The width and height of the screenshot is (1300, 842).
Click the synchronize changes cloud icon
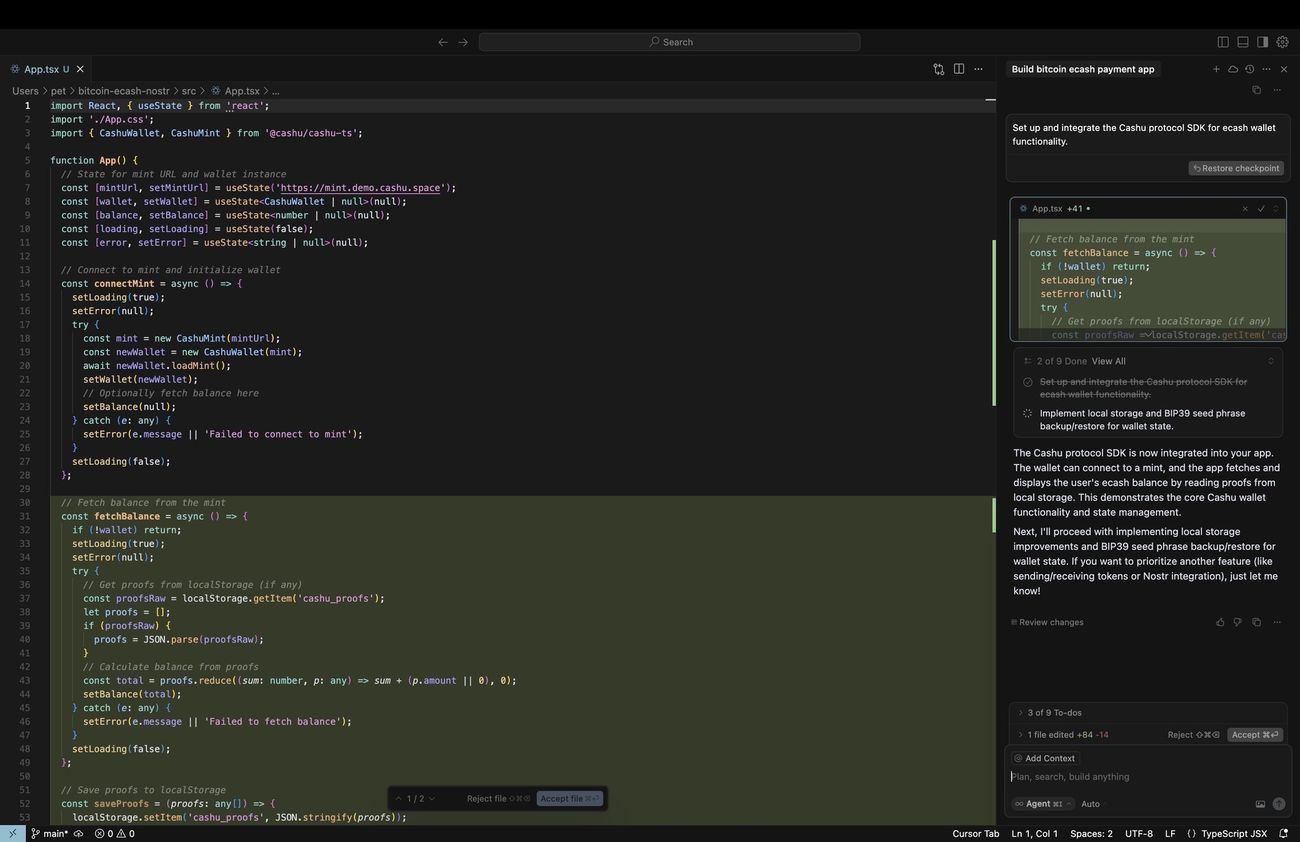78,834
